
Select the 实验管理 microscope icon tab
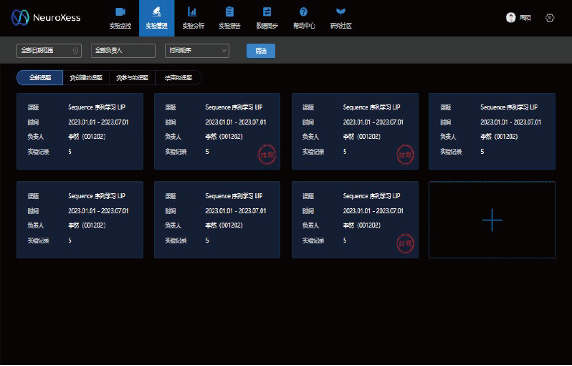pos(157,18)
